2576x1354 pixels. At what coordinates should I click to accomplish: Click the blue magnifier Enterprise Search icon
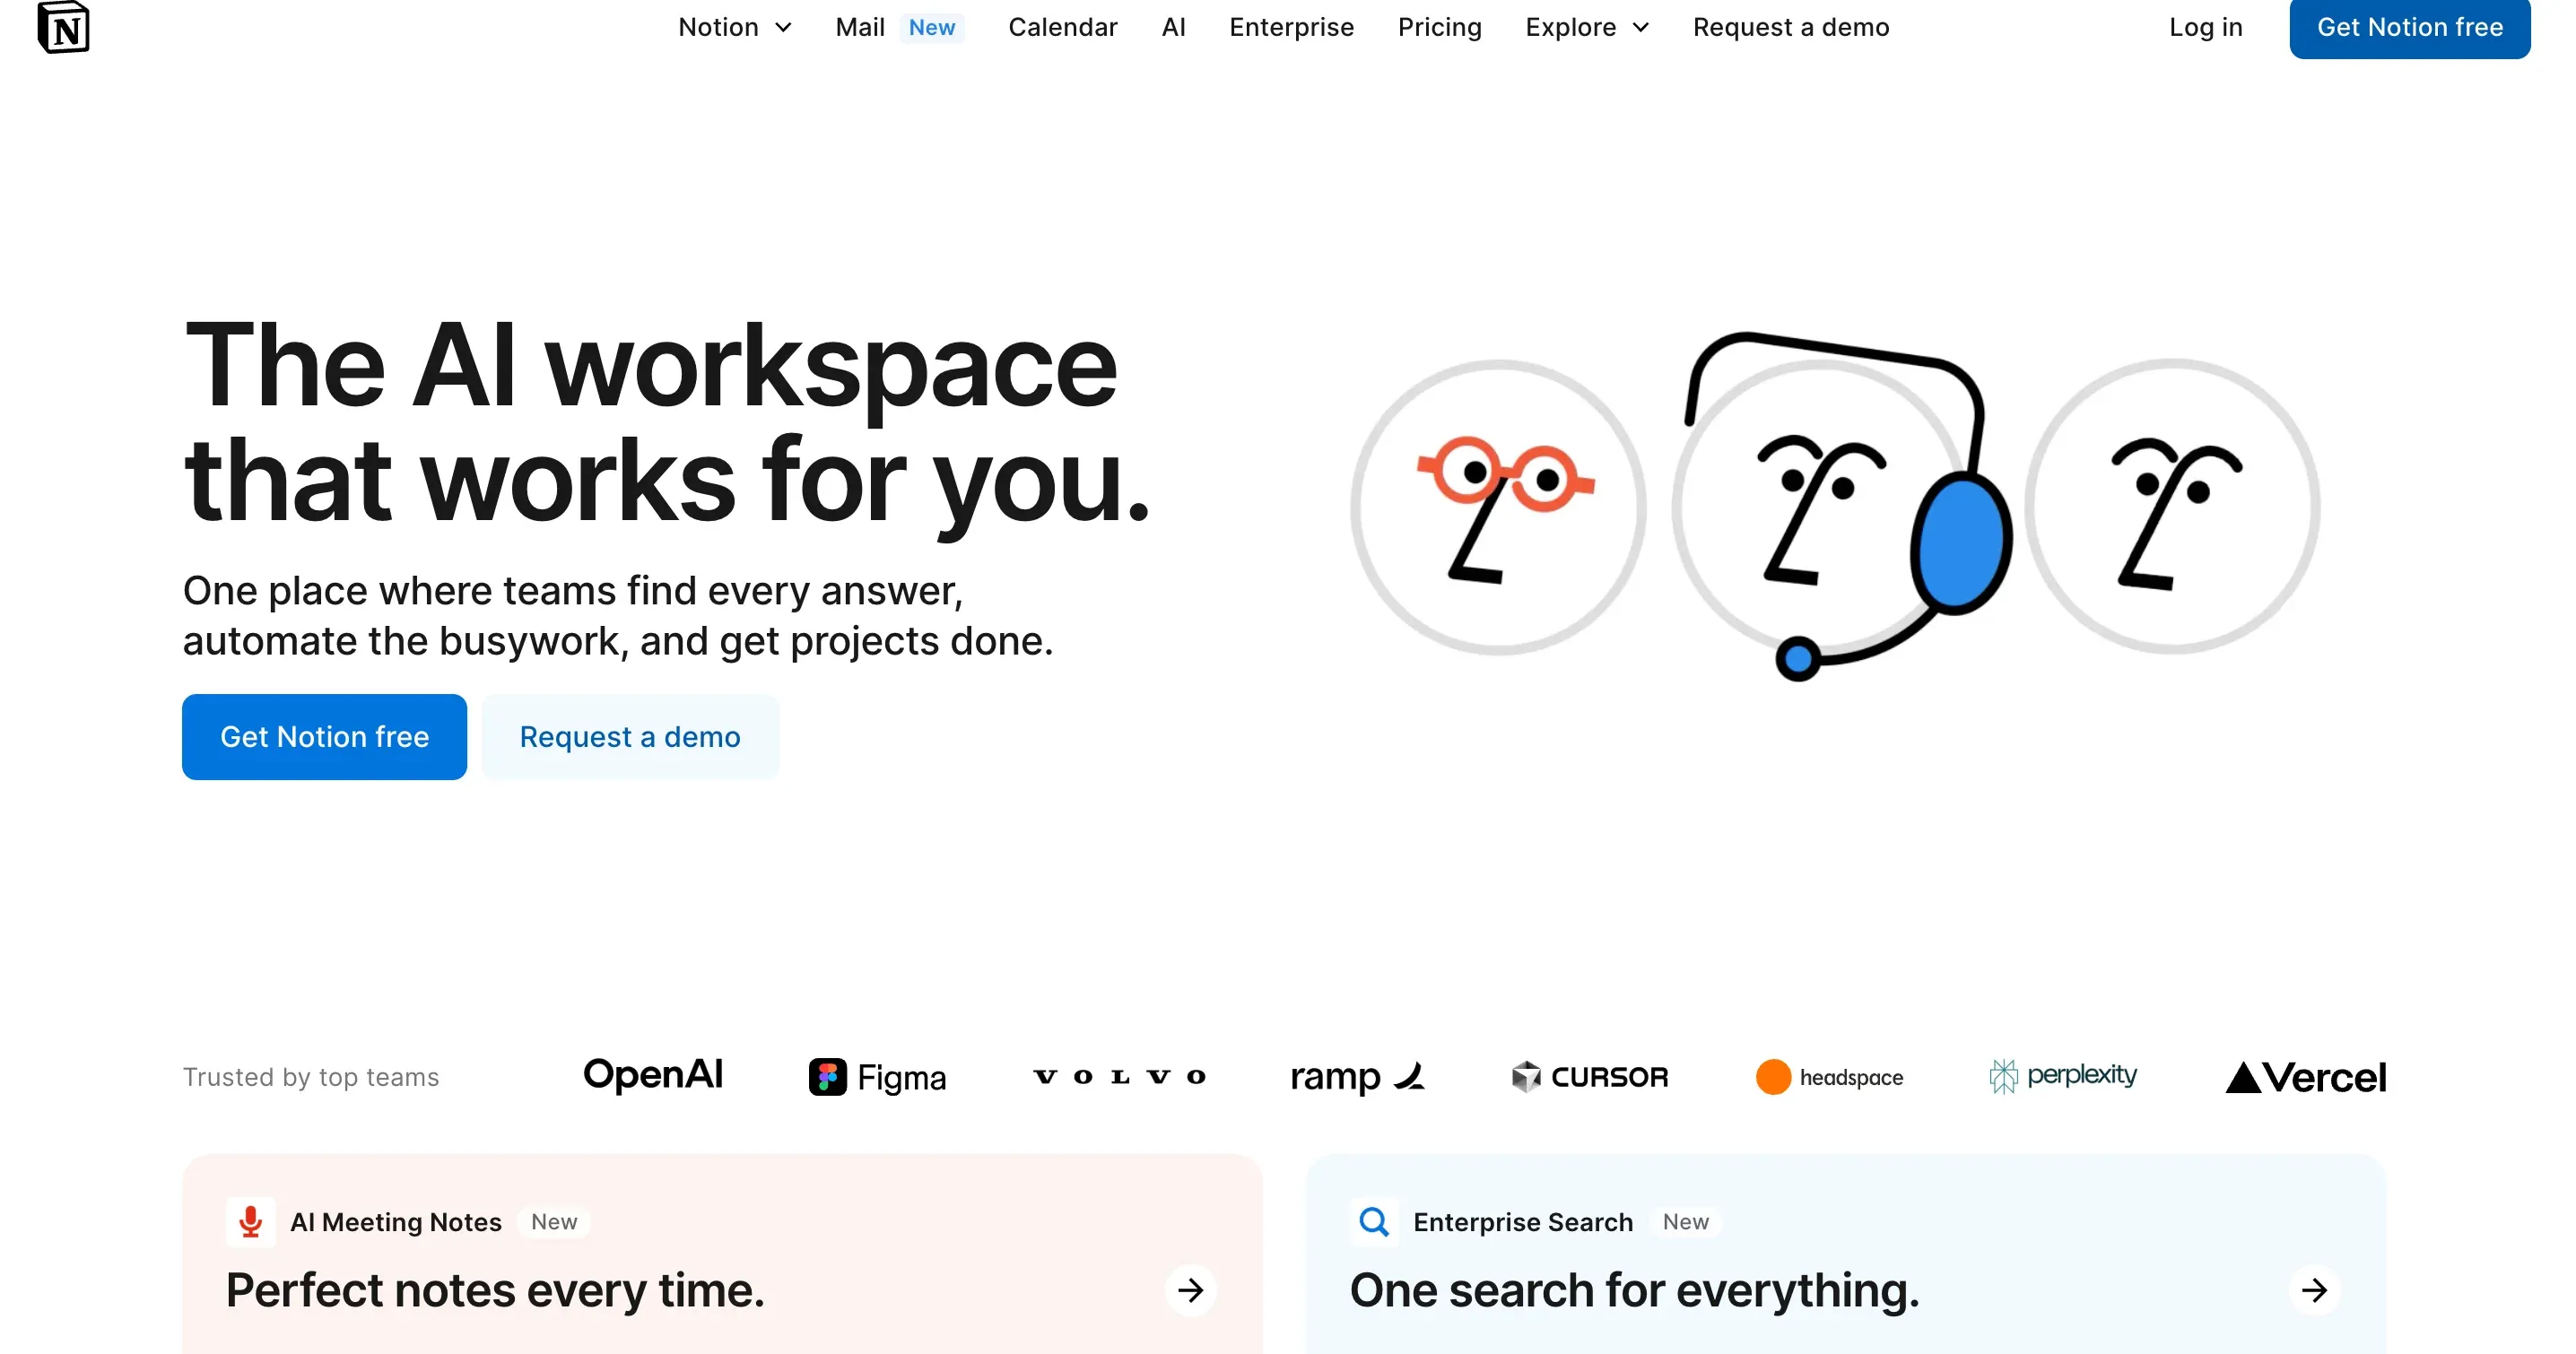[x=1374, y=1222]
